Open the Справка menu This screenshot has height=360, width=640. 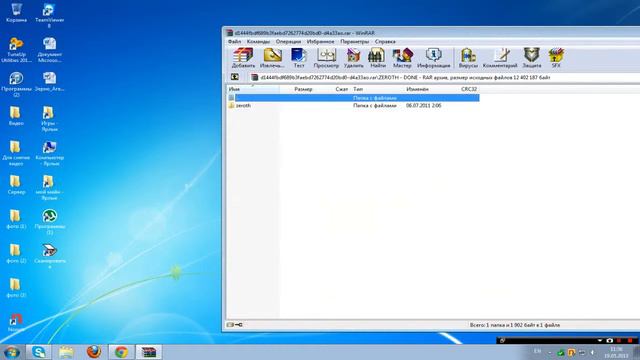tap(385, 42)
